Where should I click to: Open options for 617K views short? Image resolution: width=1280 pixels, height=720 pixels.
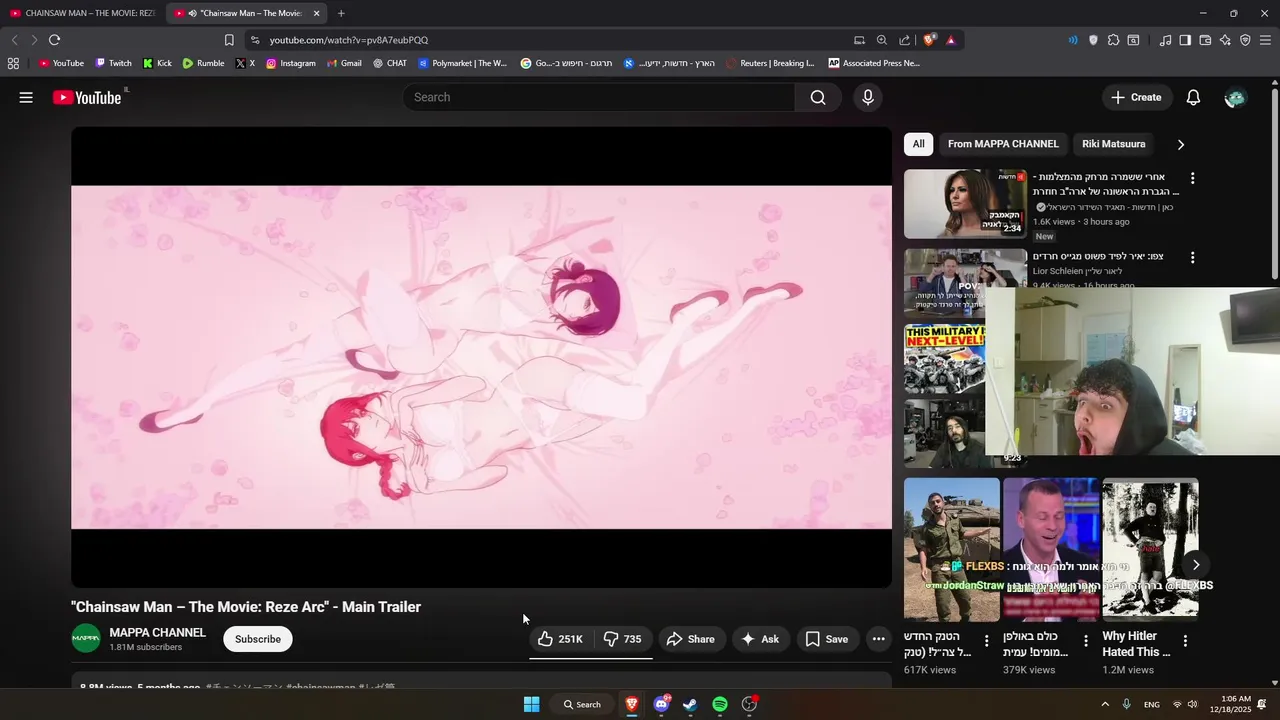tap(986, 640)
